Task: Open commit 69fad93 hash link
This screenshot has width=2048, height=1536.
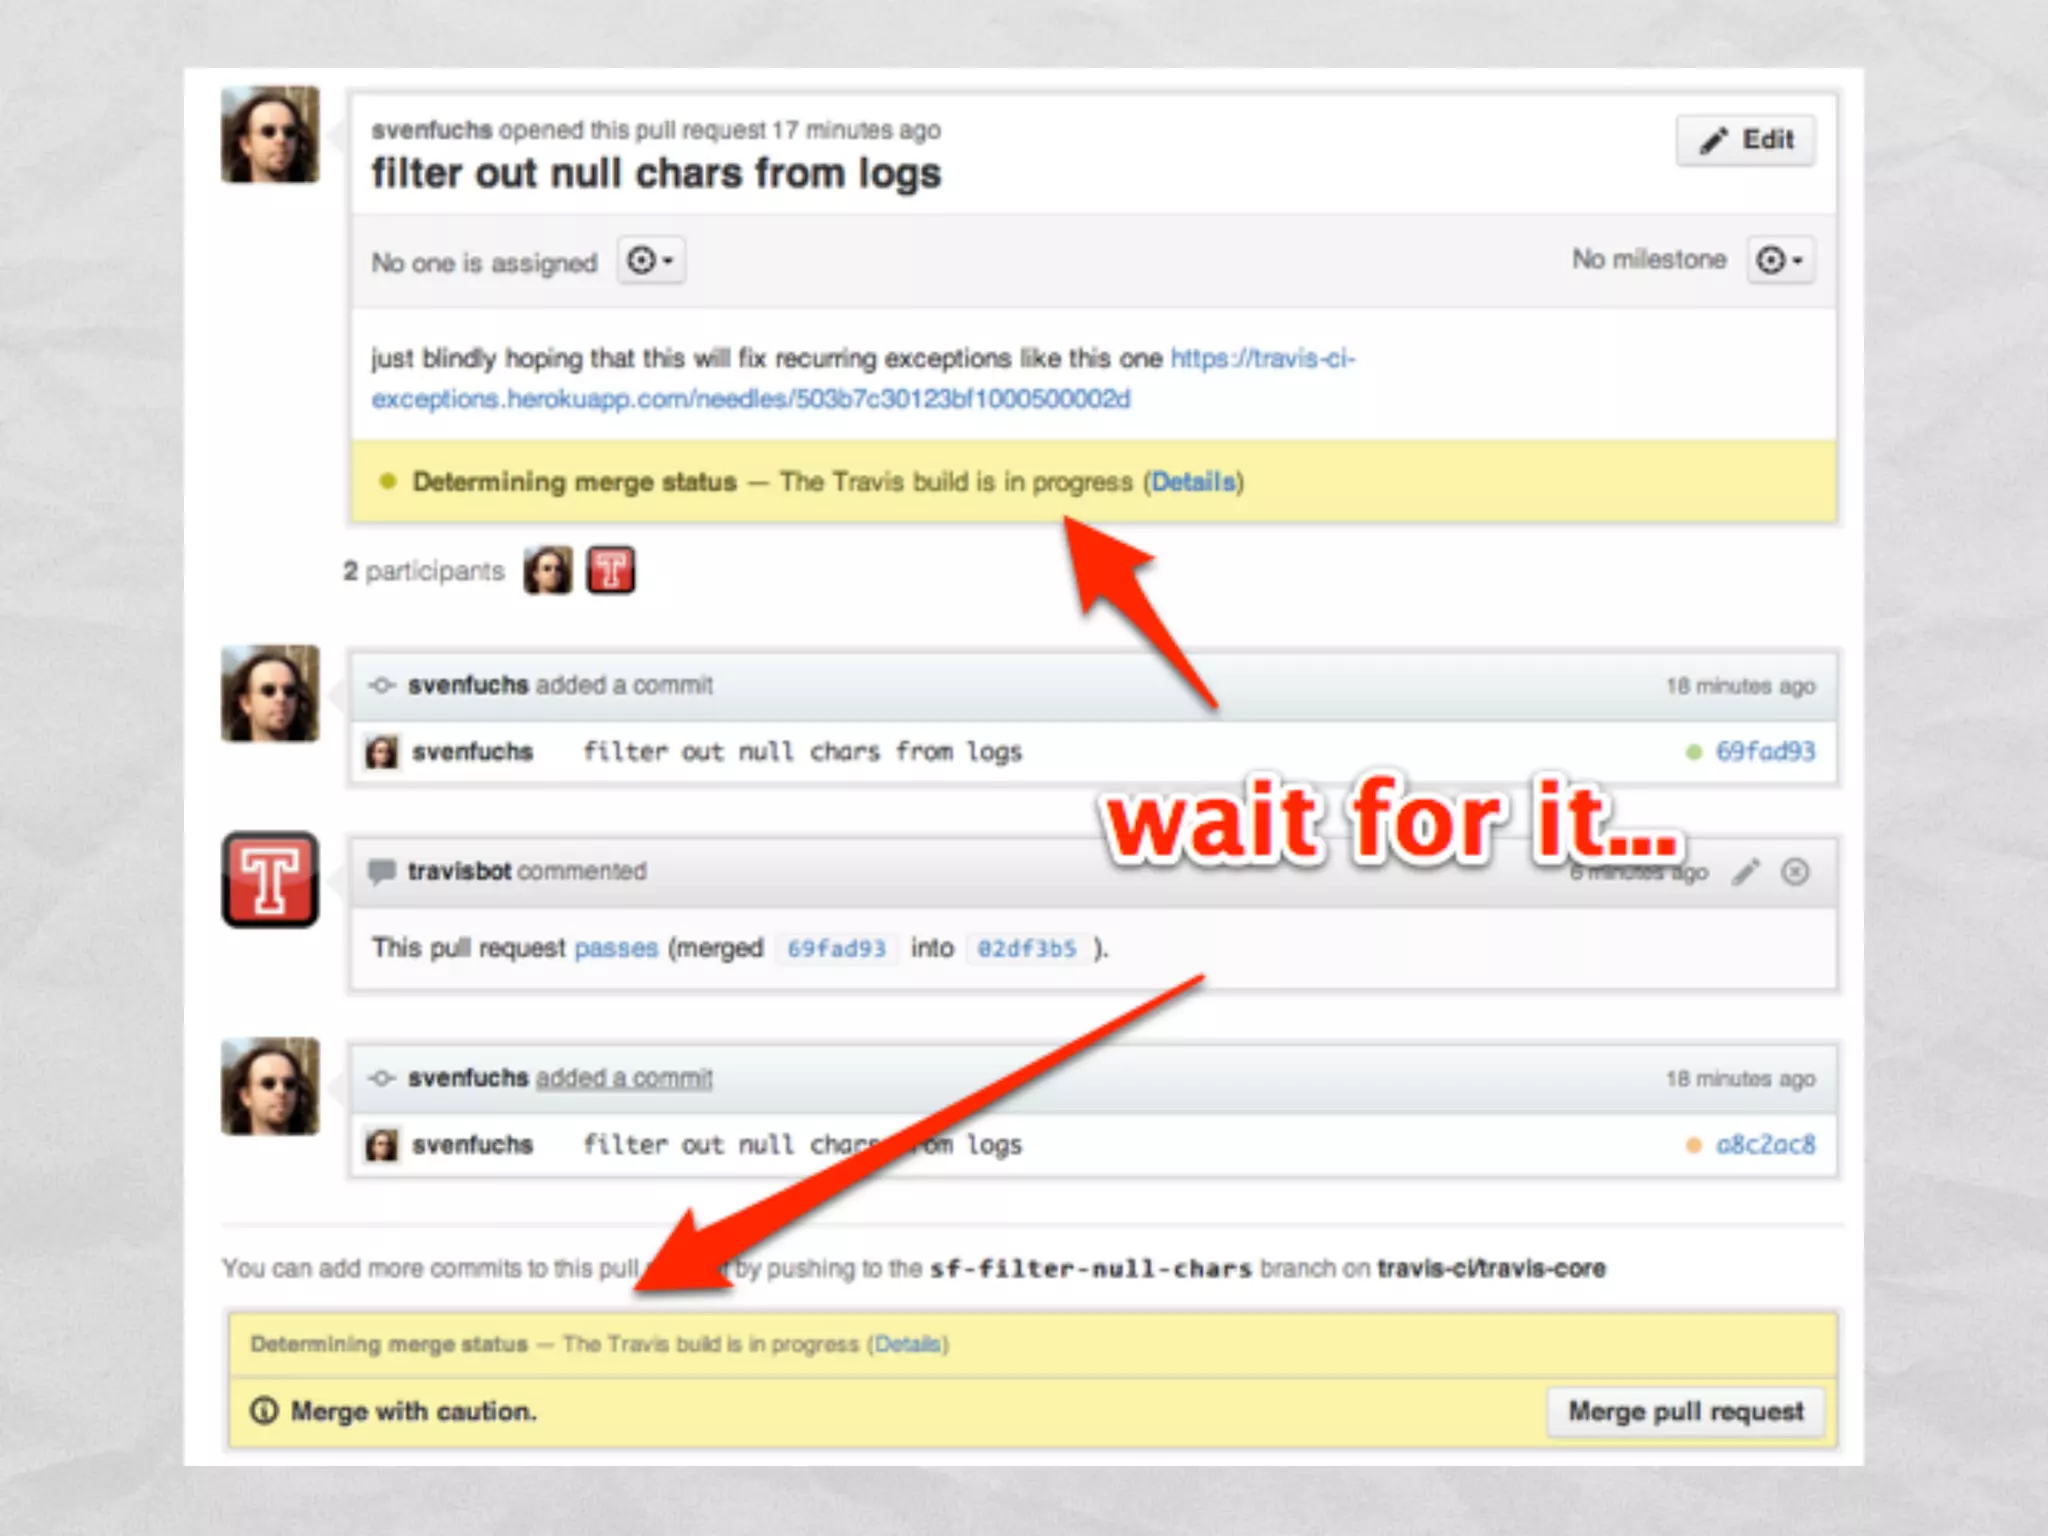Action: 1765,752
